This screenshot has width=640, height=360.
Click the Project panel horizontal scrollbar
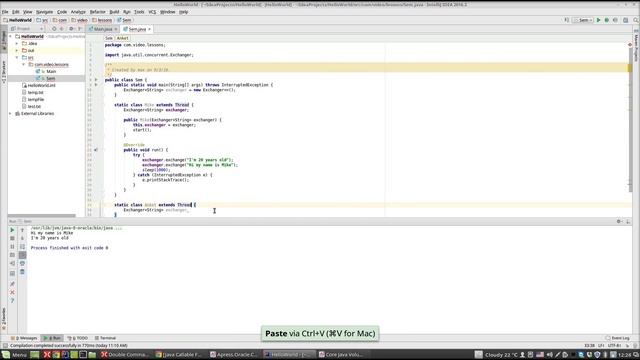42,216
